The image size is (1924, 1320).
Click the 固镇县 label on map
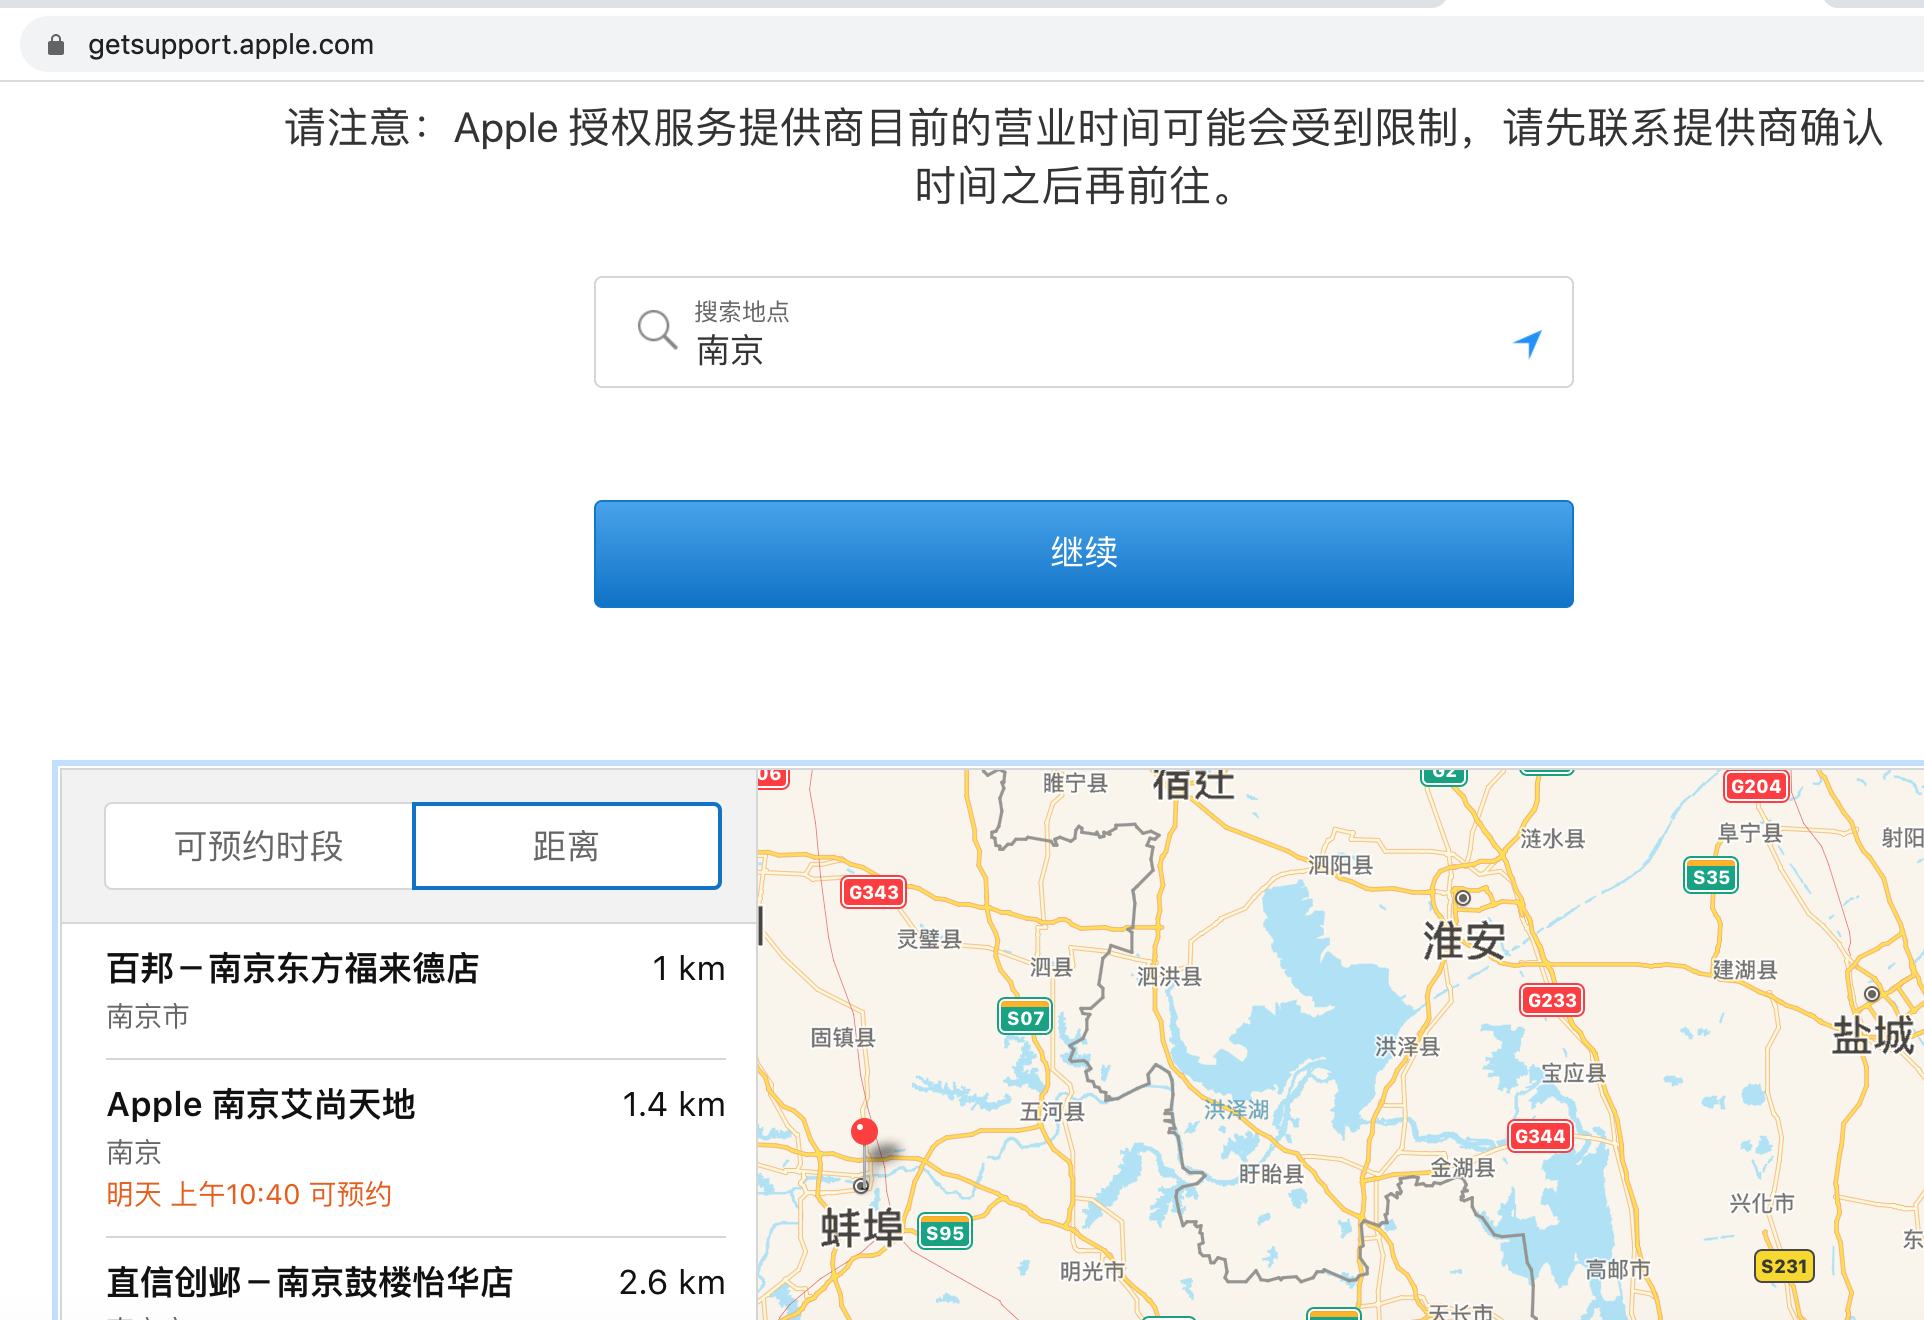pos(843,1037)
